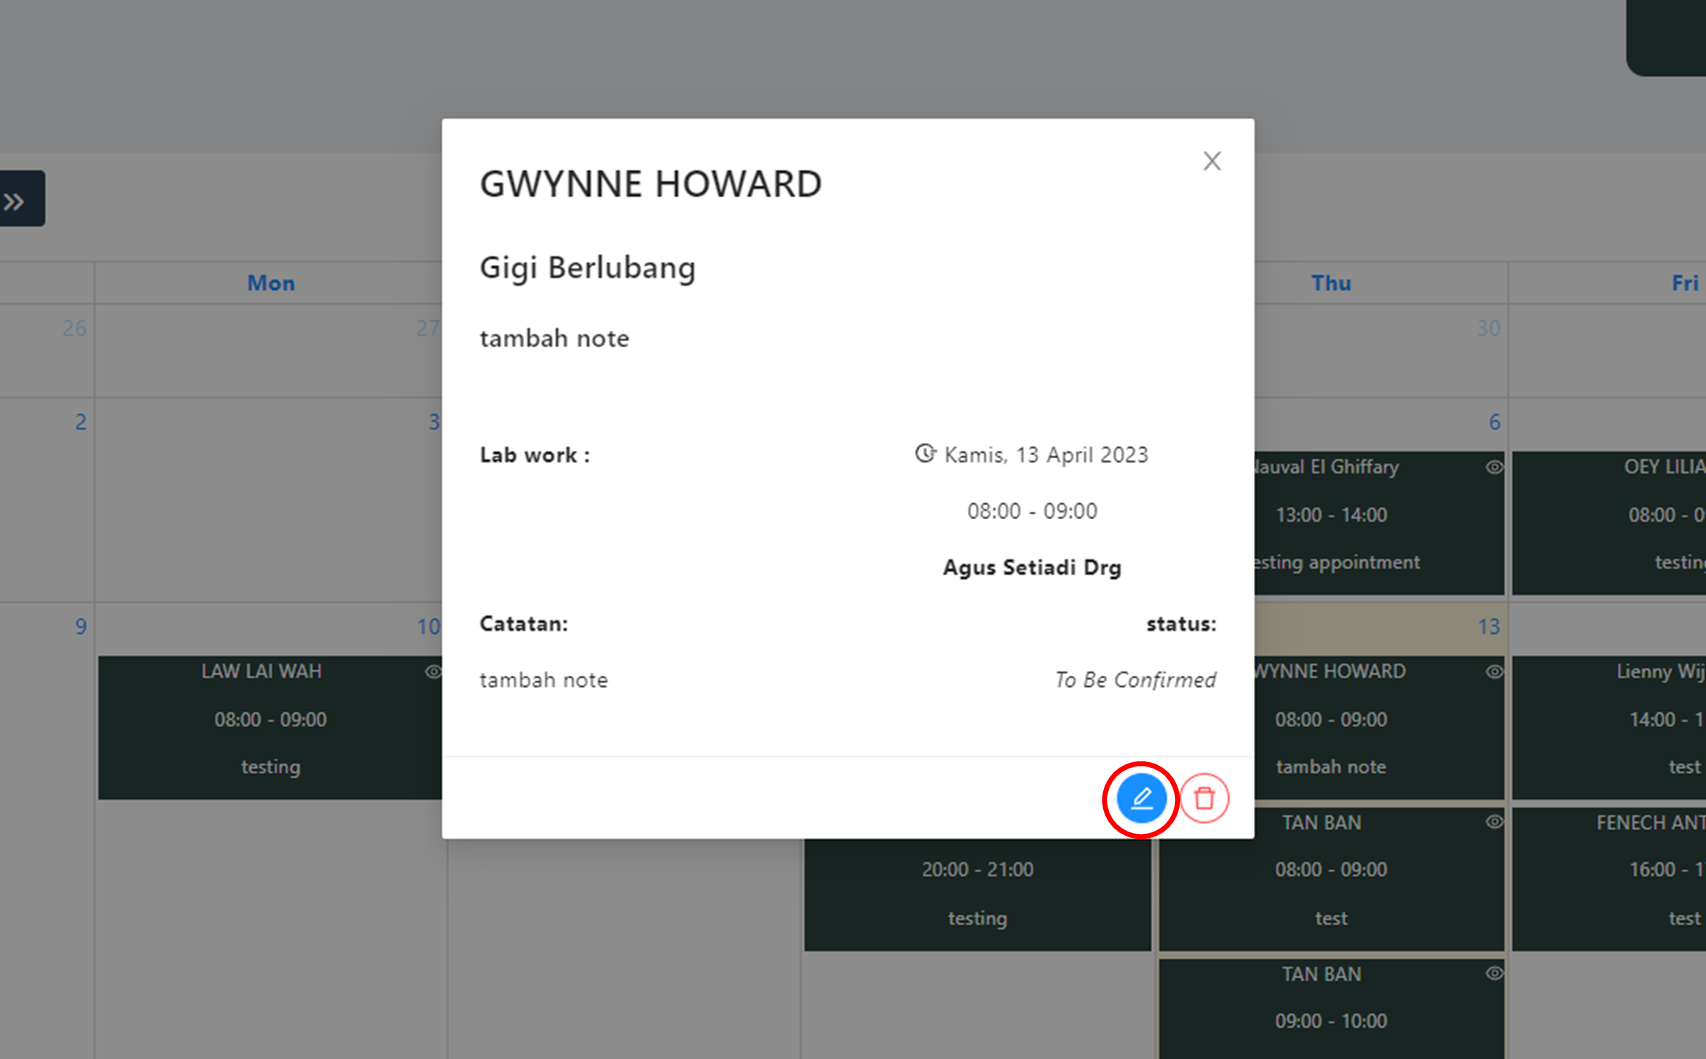Open the OEY LILIA appointment on Friday
This screenshot has width=1706, height=1059.
(x=1609, y=523)
